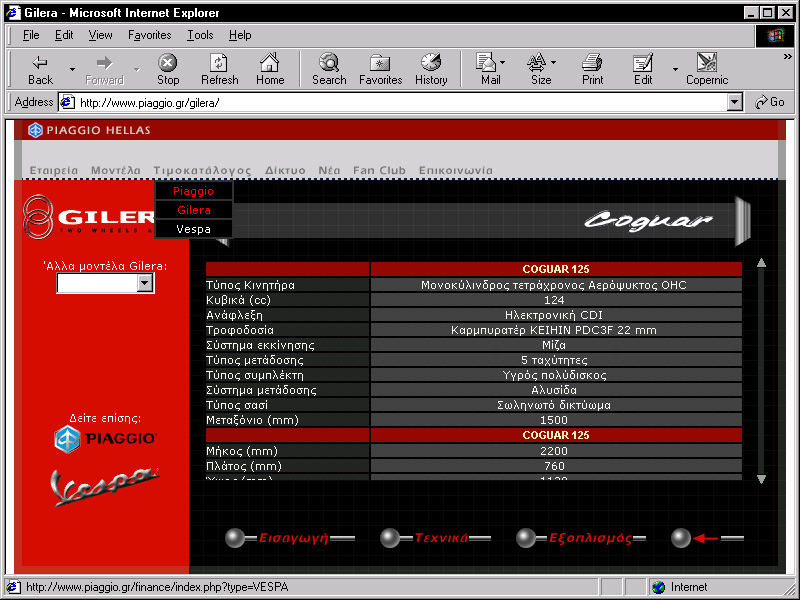
Task: Open the Edit button dropdown arrow
Action: pyautogui.click(x=676, y=69)
